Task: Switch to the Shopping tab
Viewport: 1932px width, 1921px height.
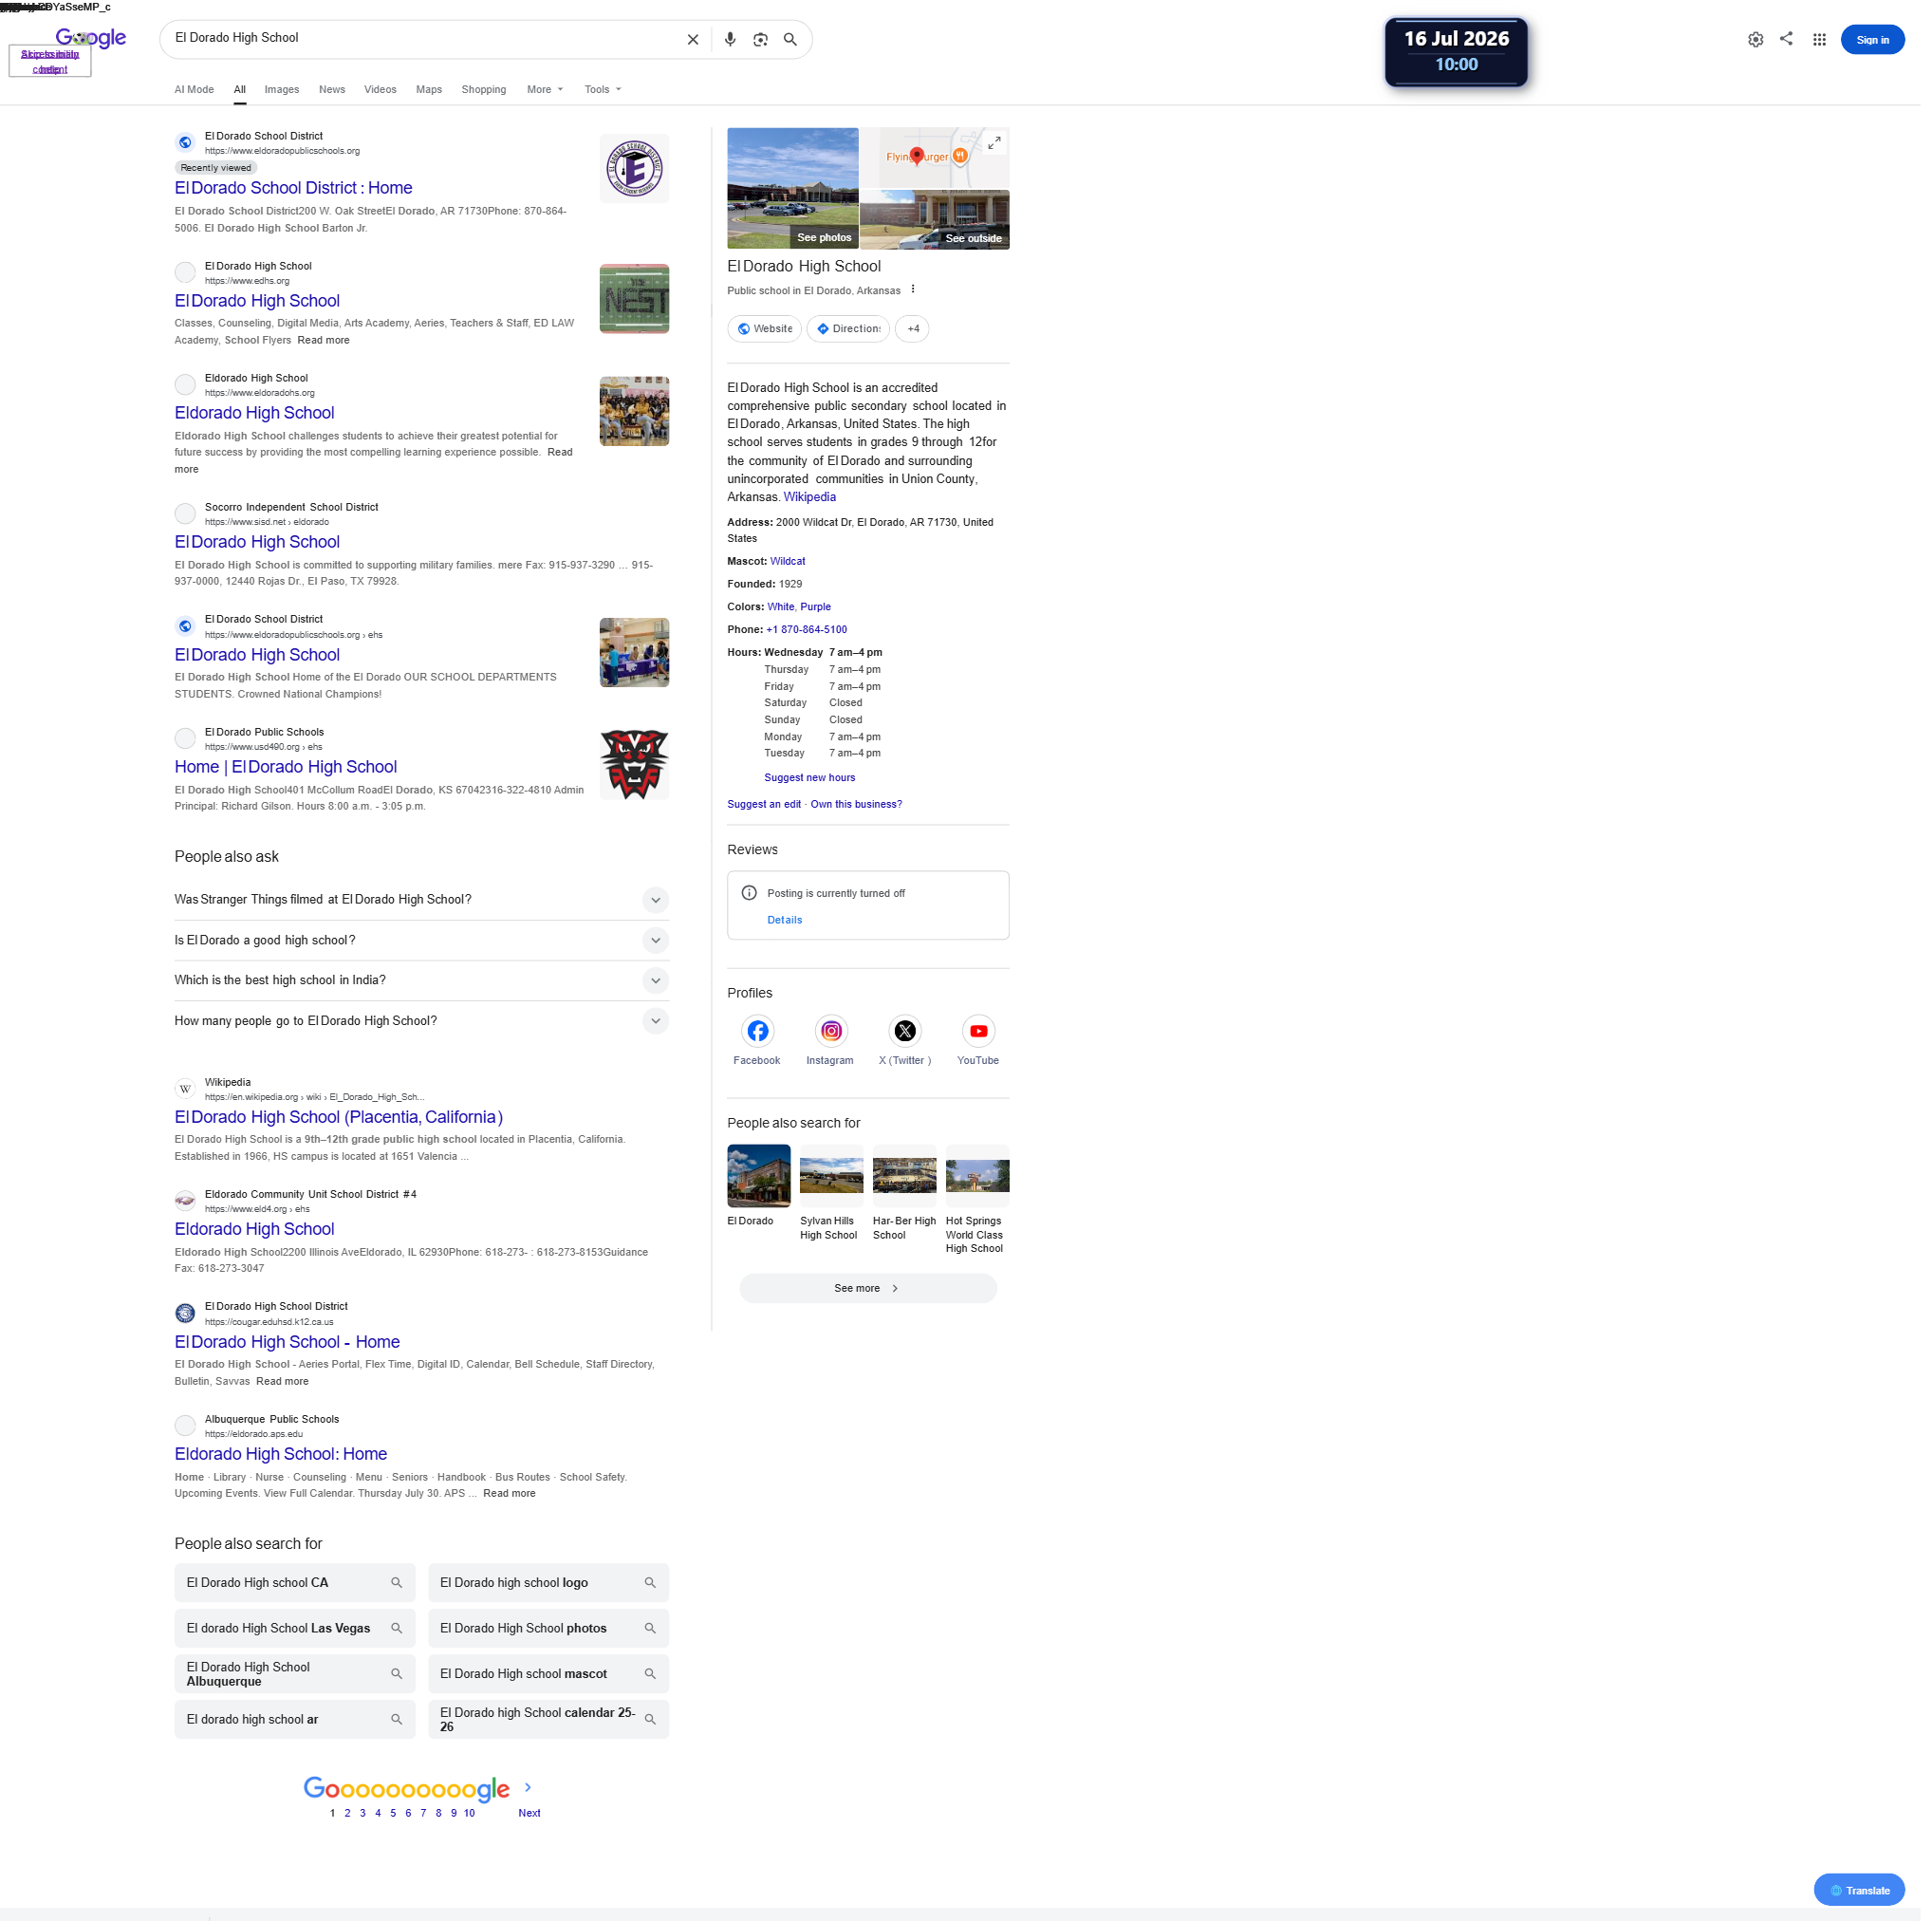Action: click(x=487, y=90)
